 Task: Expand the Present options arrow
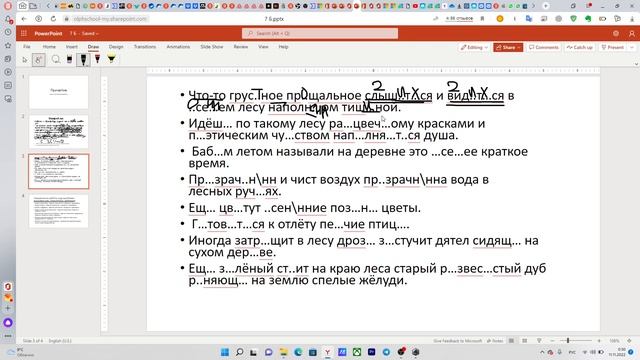click(x=632, y=47)
